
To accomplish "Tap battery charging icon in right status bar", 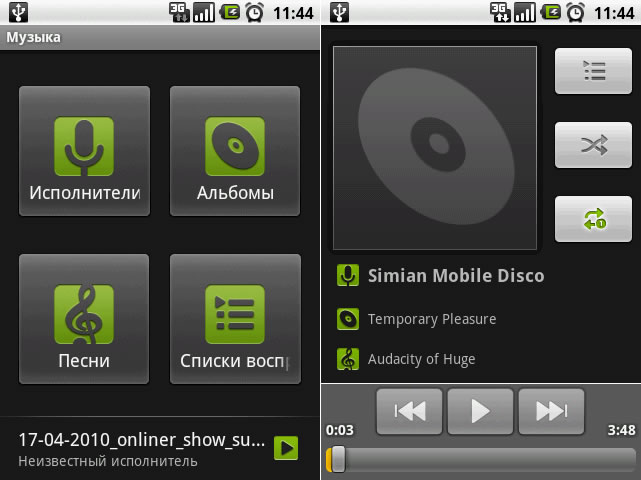I will click(x=551, y=13).
